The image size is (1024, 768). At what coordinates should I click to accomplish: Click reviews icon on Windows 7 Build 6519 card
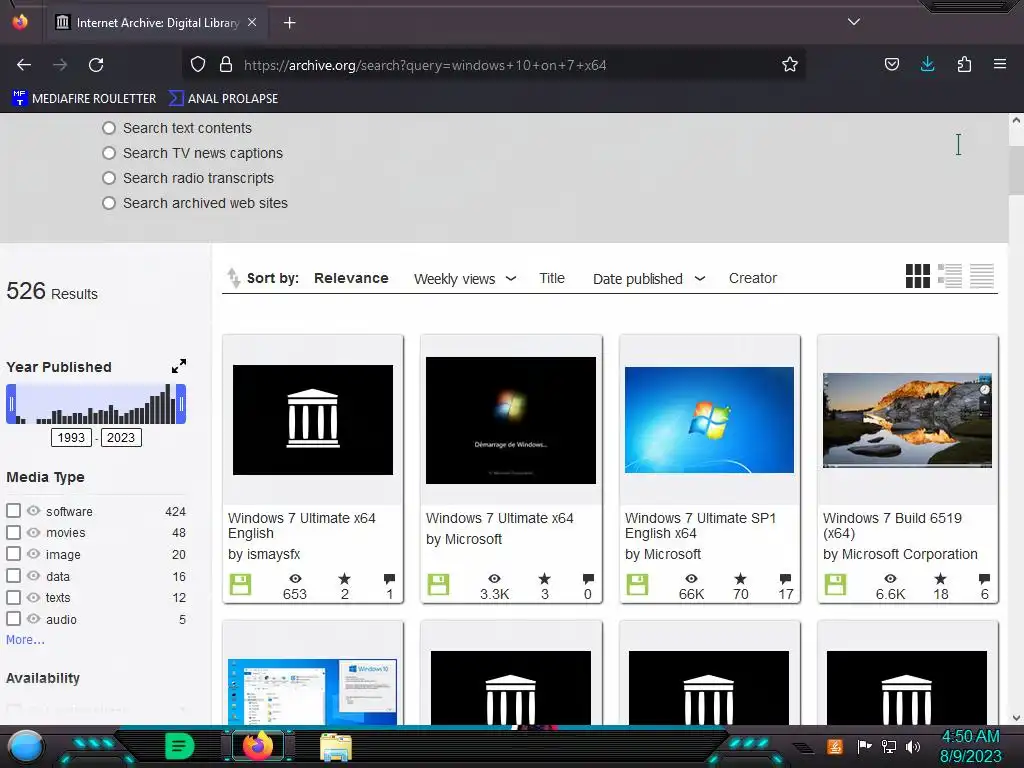tap(984, 579)
